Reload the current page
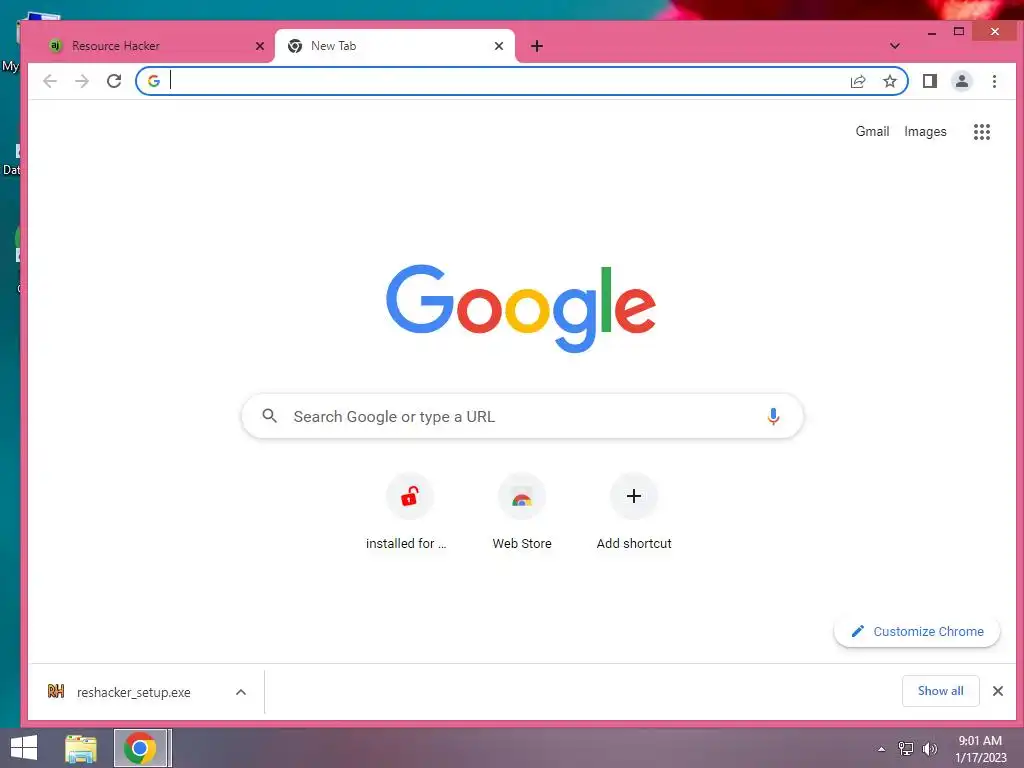The image size is (1024, 768). pos(114,81)
